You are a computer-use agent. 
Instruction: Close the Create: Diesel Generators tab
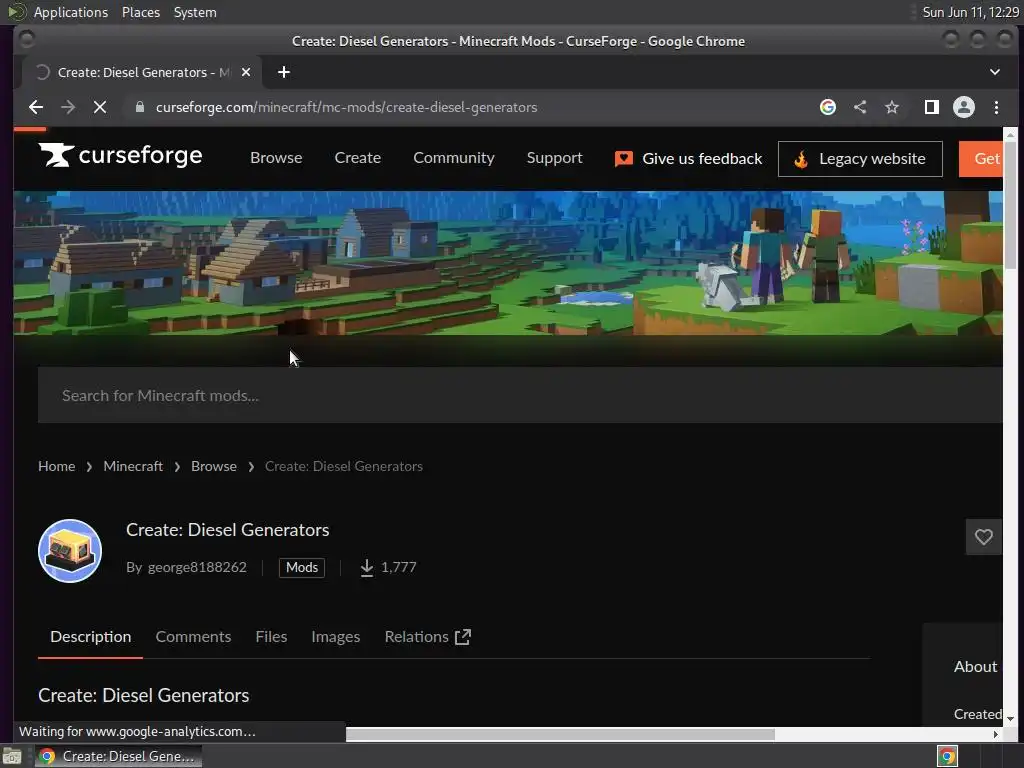click(x=246, y=72)
